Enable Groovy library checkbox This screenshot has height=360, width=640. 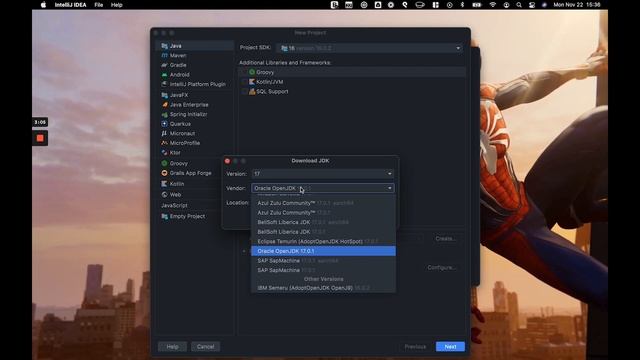pos(244,72)
